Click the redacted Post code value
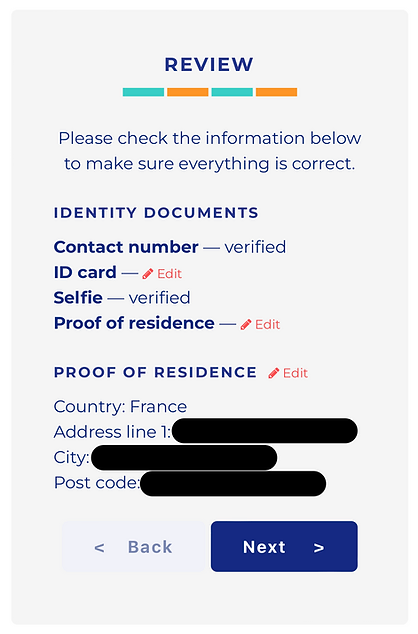418x634 pixels. (x=233, y=484)
